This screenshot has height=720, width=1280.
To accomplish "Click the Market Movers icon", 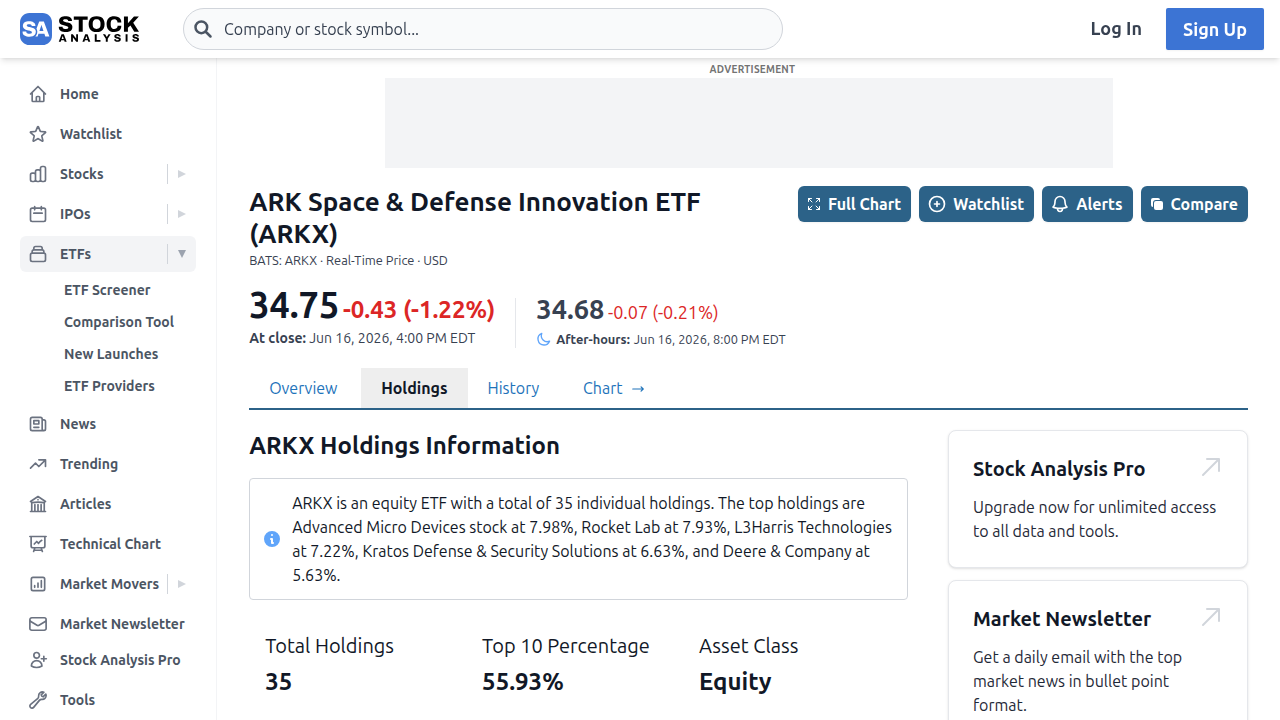I will pos(38,584).
